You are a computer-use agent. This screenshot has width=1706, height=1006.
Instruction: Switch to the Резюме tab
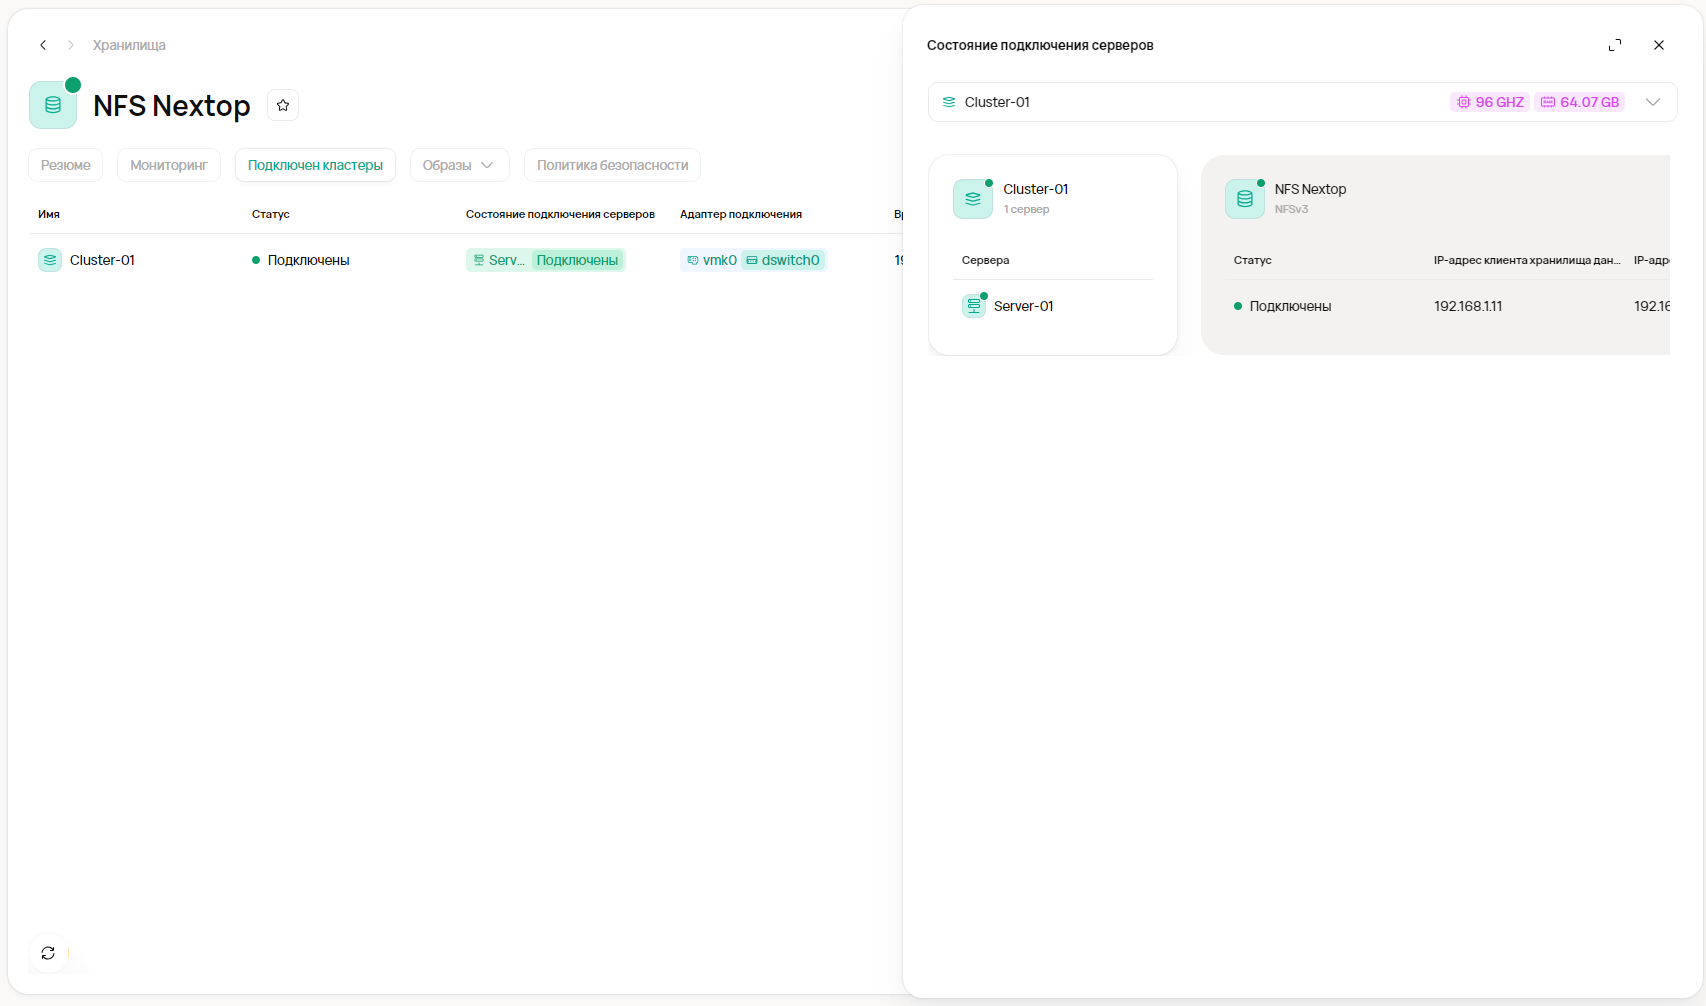pos(66,165)
